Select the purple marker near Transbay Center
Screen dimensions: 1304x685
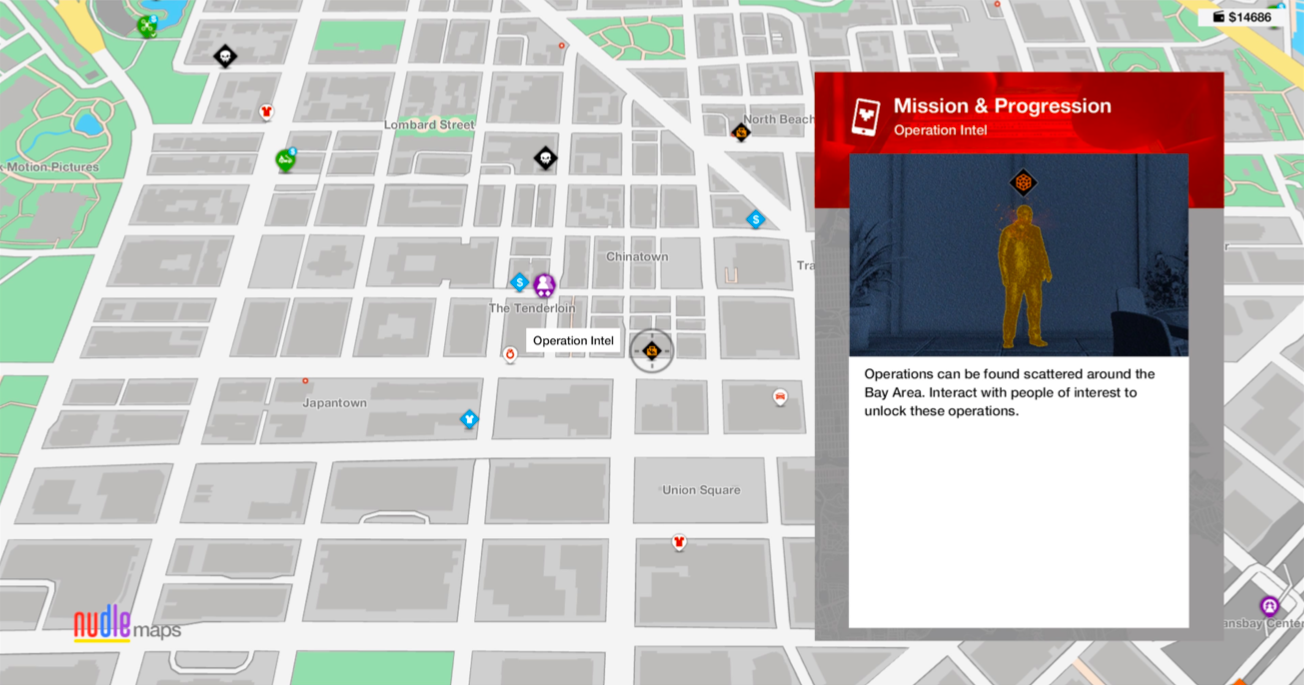point(1269,607)
